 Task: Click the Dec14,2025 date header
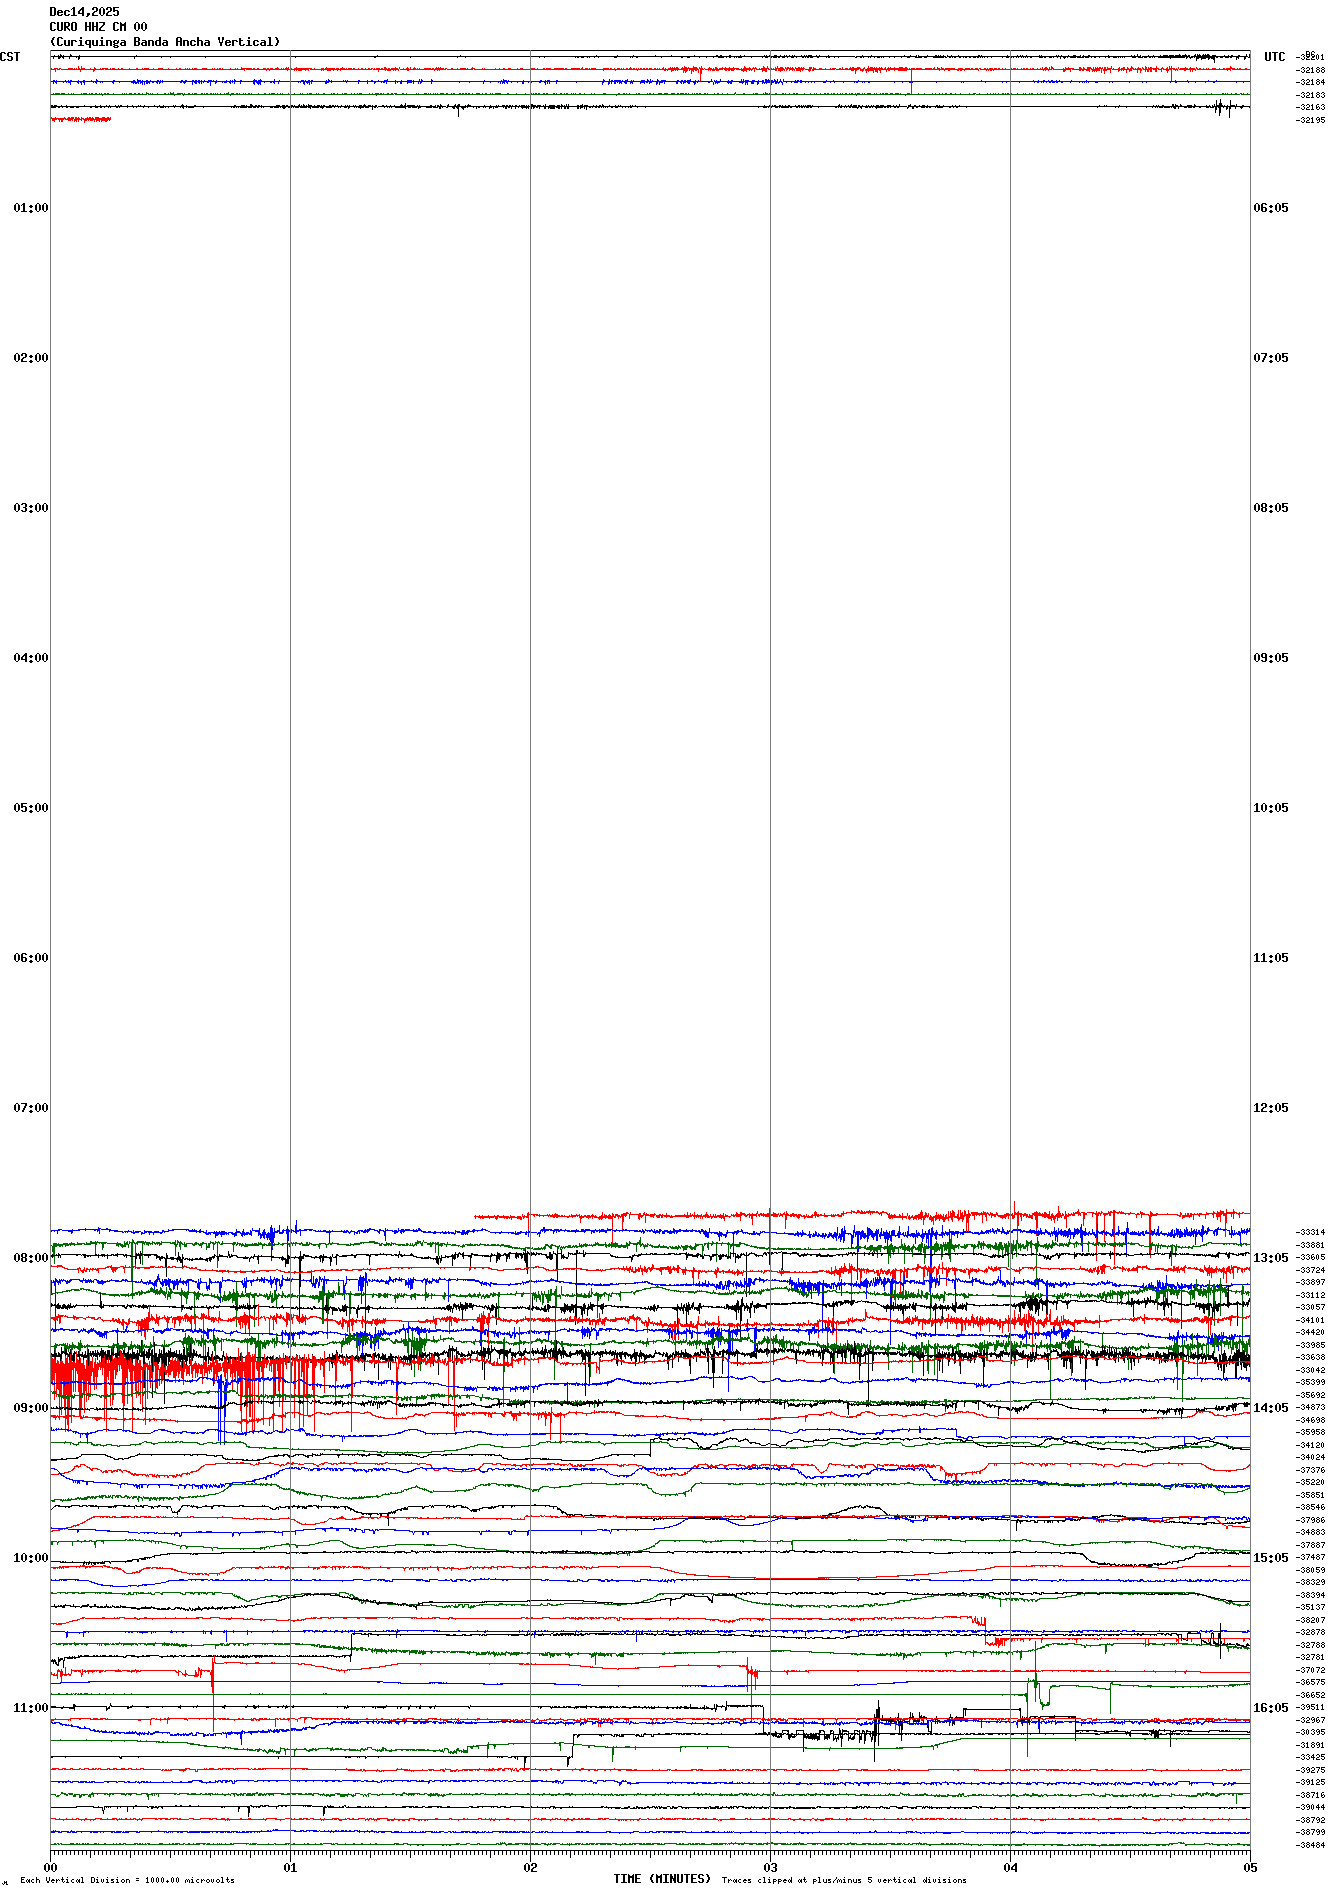(x=84, y=12)
